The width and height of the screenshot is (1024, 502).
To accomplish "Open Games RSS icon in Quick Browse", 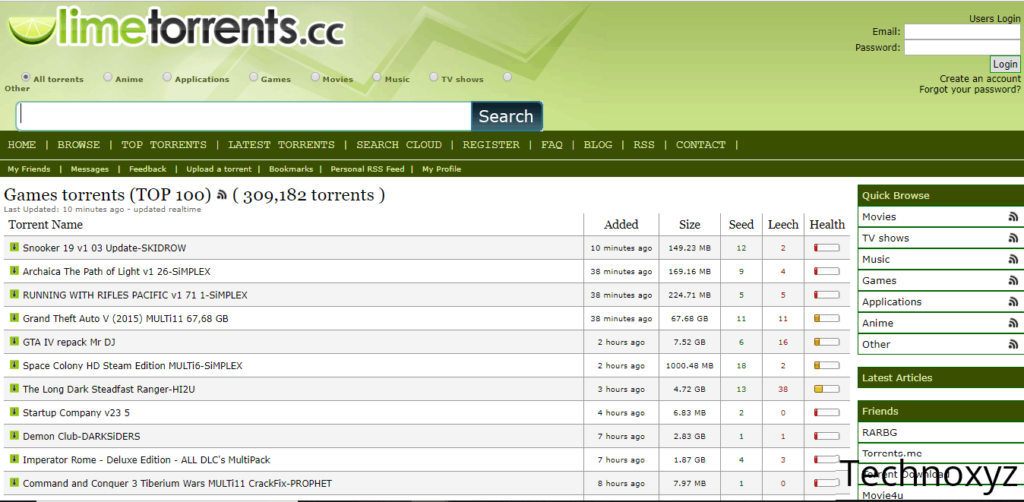I will click(1013, 281).
